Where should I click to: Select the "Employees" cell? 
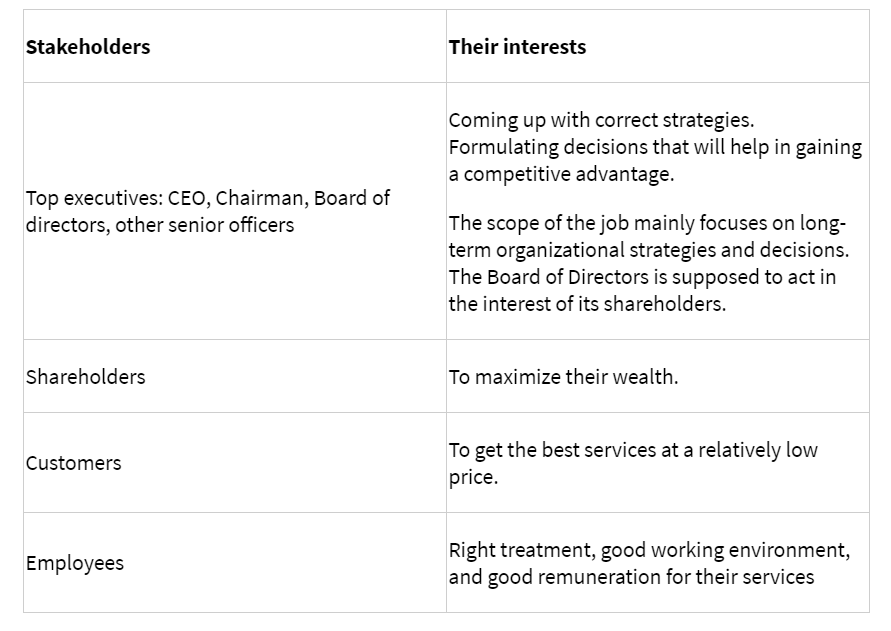[75, 563]
